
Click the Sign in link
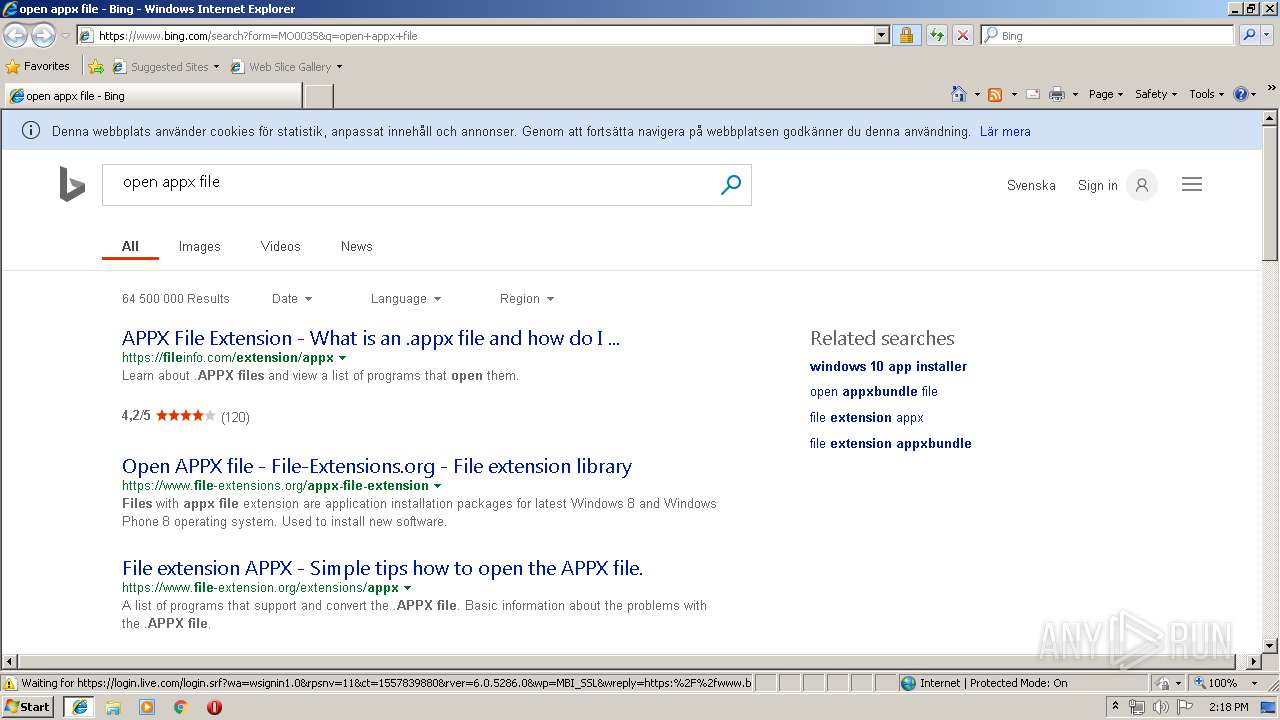(x=1097, y=185)
